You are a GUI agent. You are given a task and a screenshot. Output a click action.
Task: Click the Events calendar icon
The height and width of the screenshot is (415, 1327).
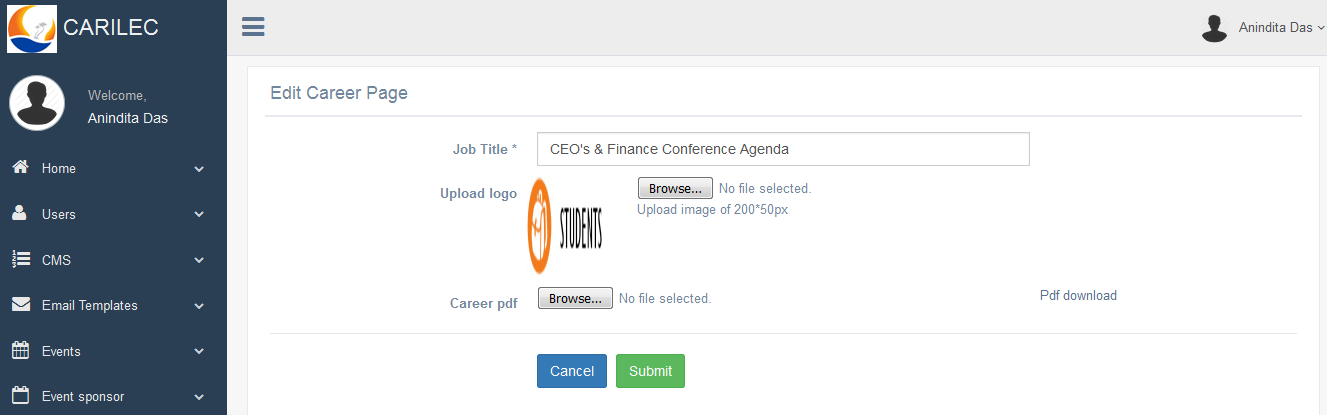coord(20,351)
